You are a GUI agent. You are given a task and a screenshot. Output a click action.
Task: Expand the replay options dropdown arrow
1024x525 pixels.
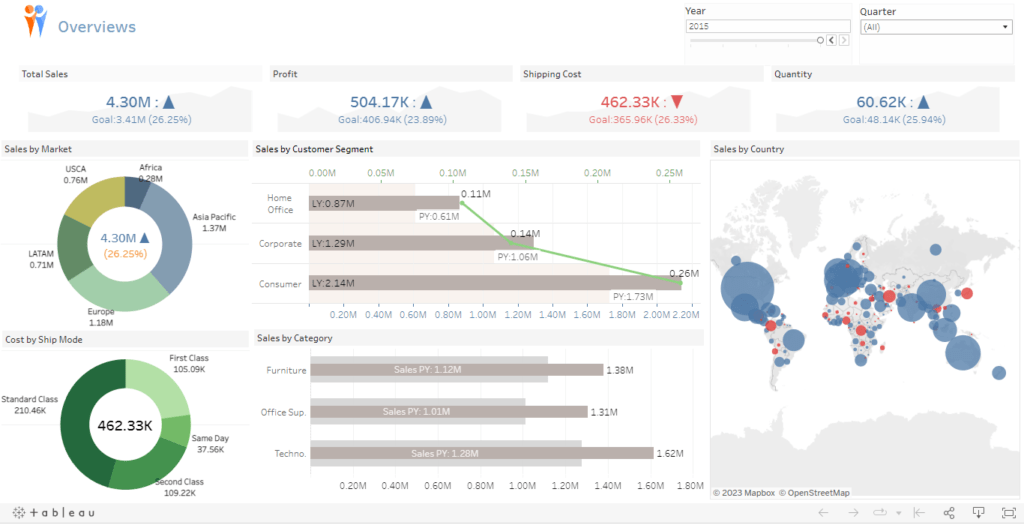pos(898,513)
